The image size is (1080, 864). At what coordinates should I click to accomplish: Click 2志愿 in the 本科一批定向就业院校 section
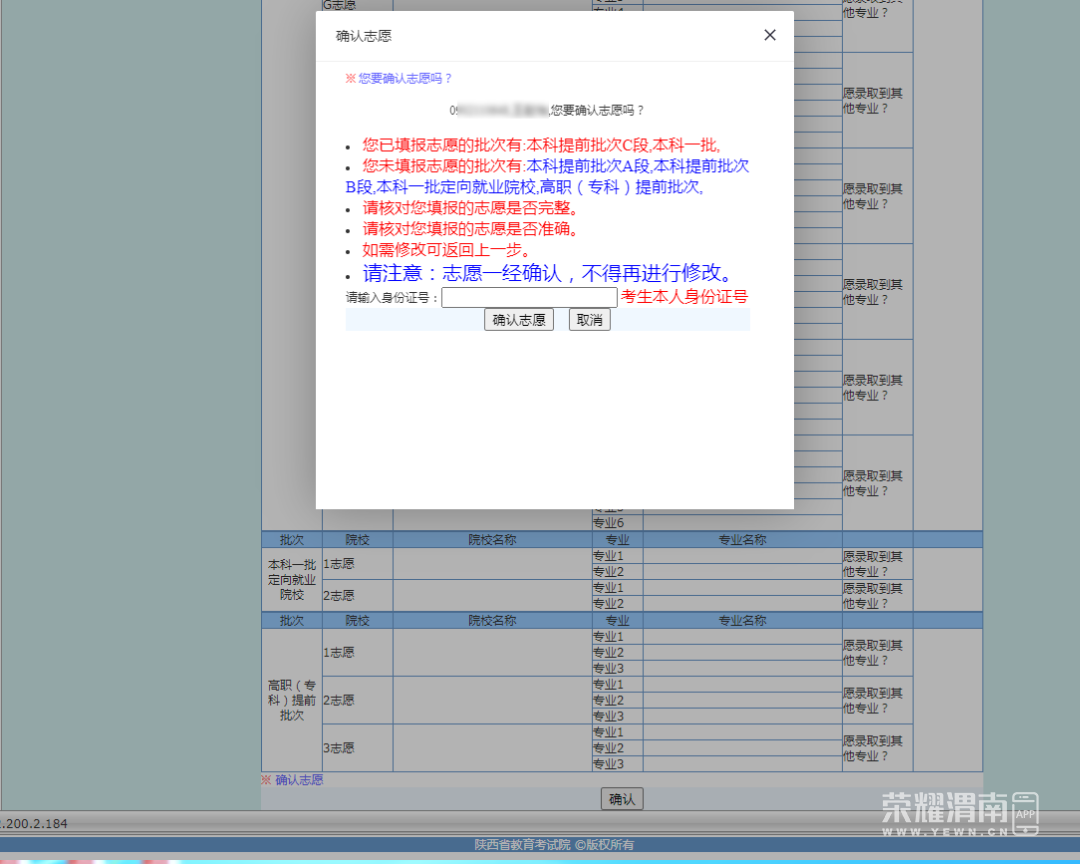[339, 595]
